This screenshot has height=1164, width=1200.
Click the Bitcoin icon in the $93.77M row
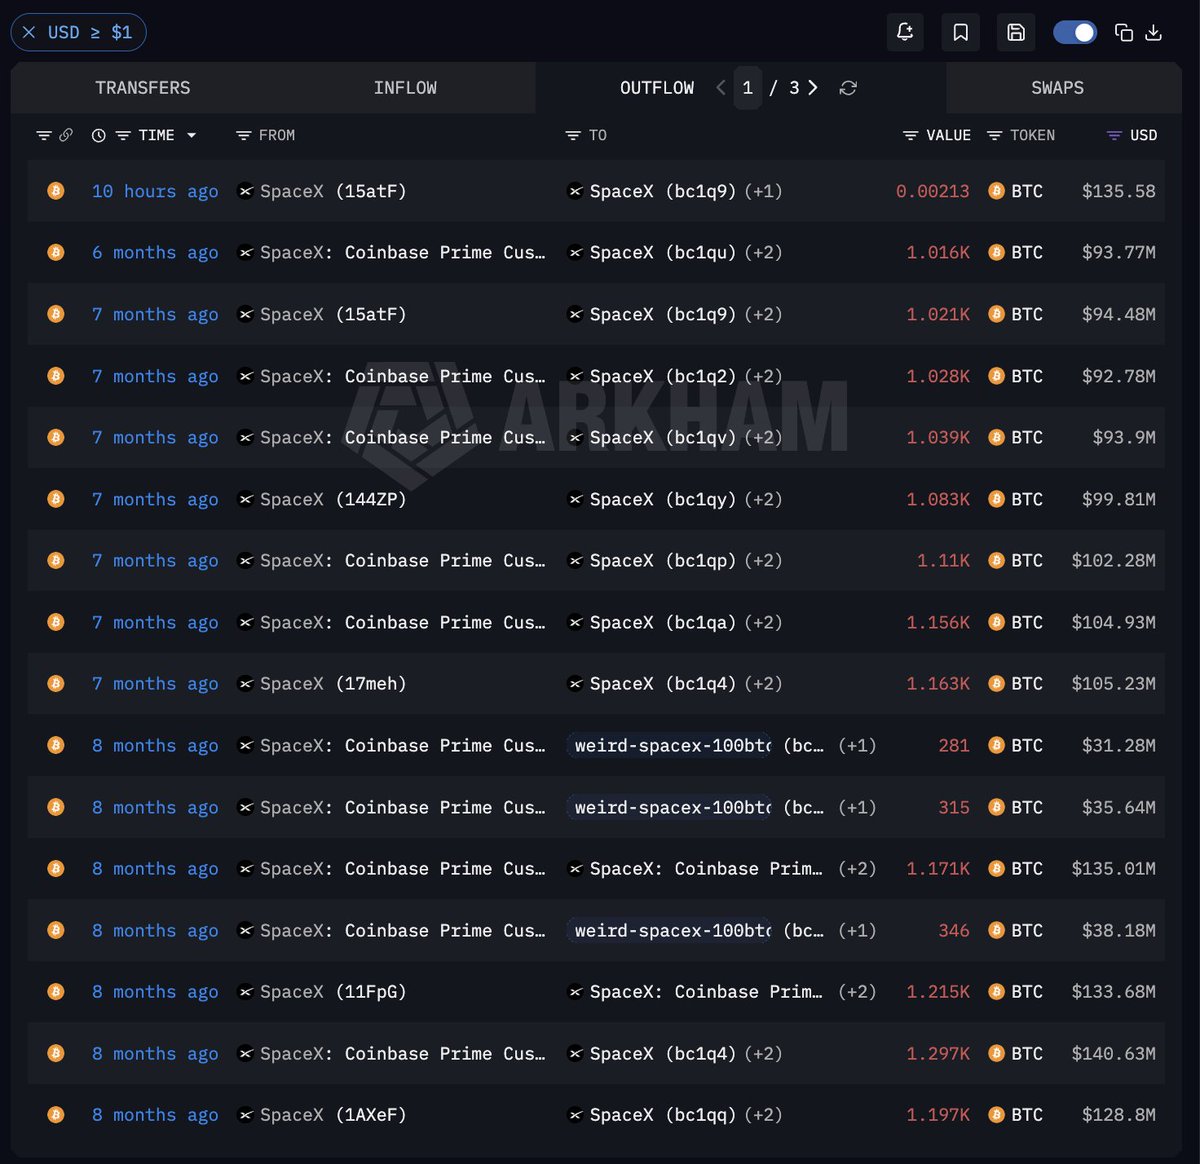[x=56, y=253]
